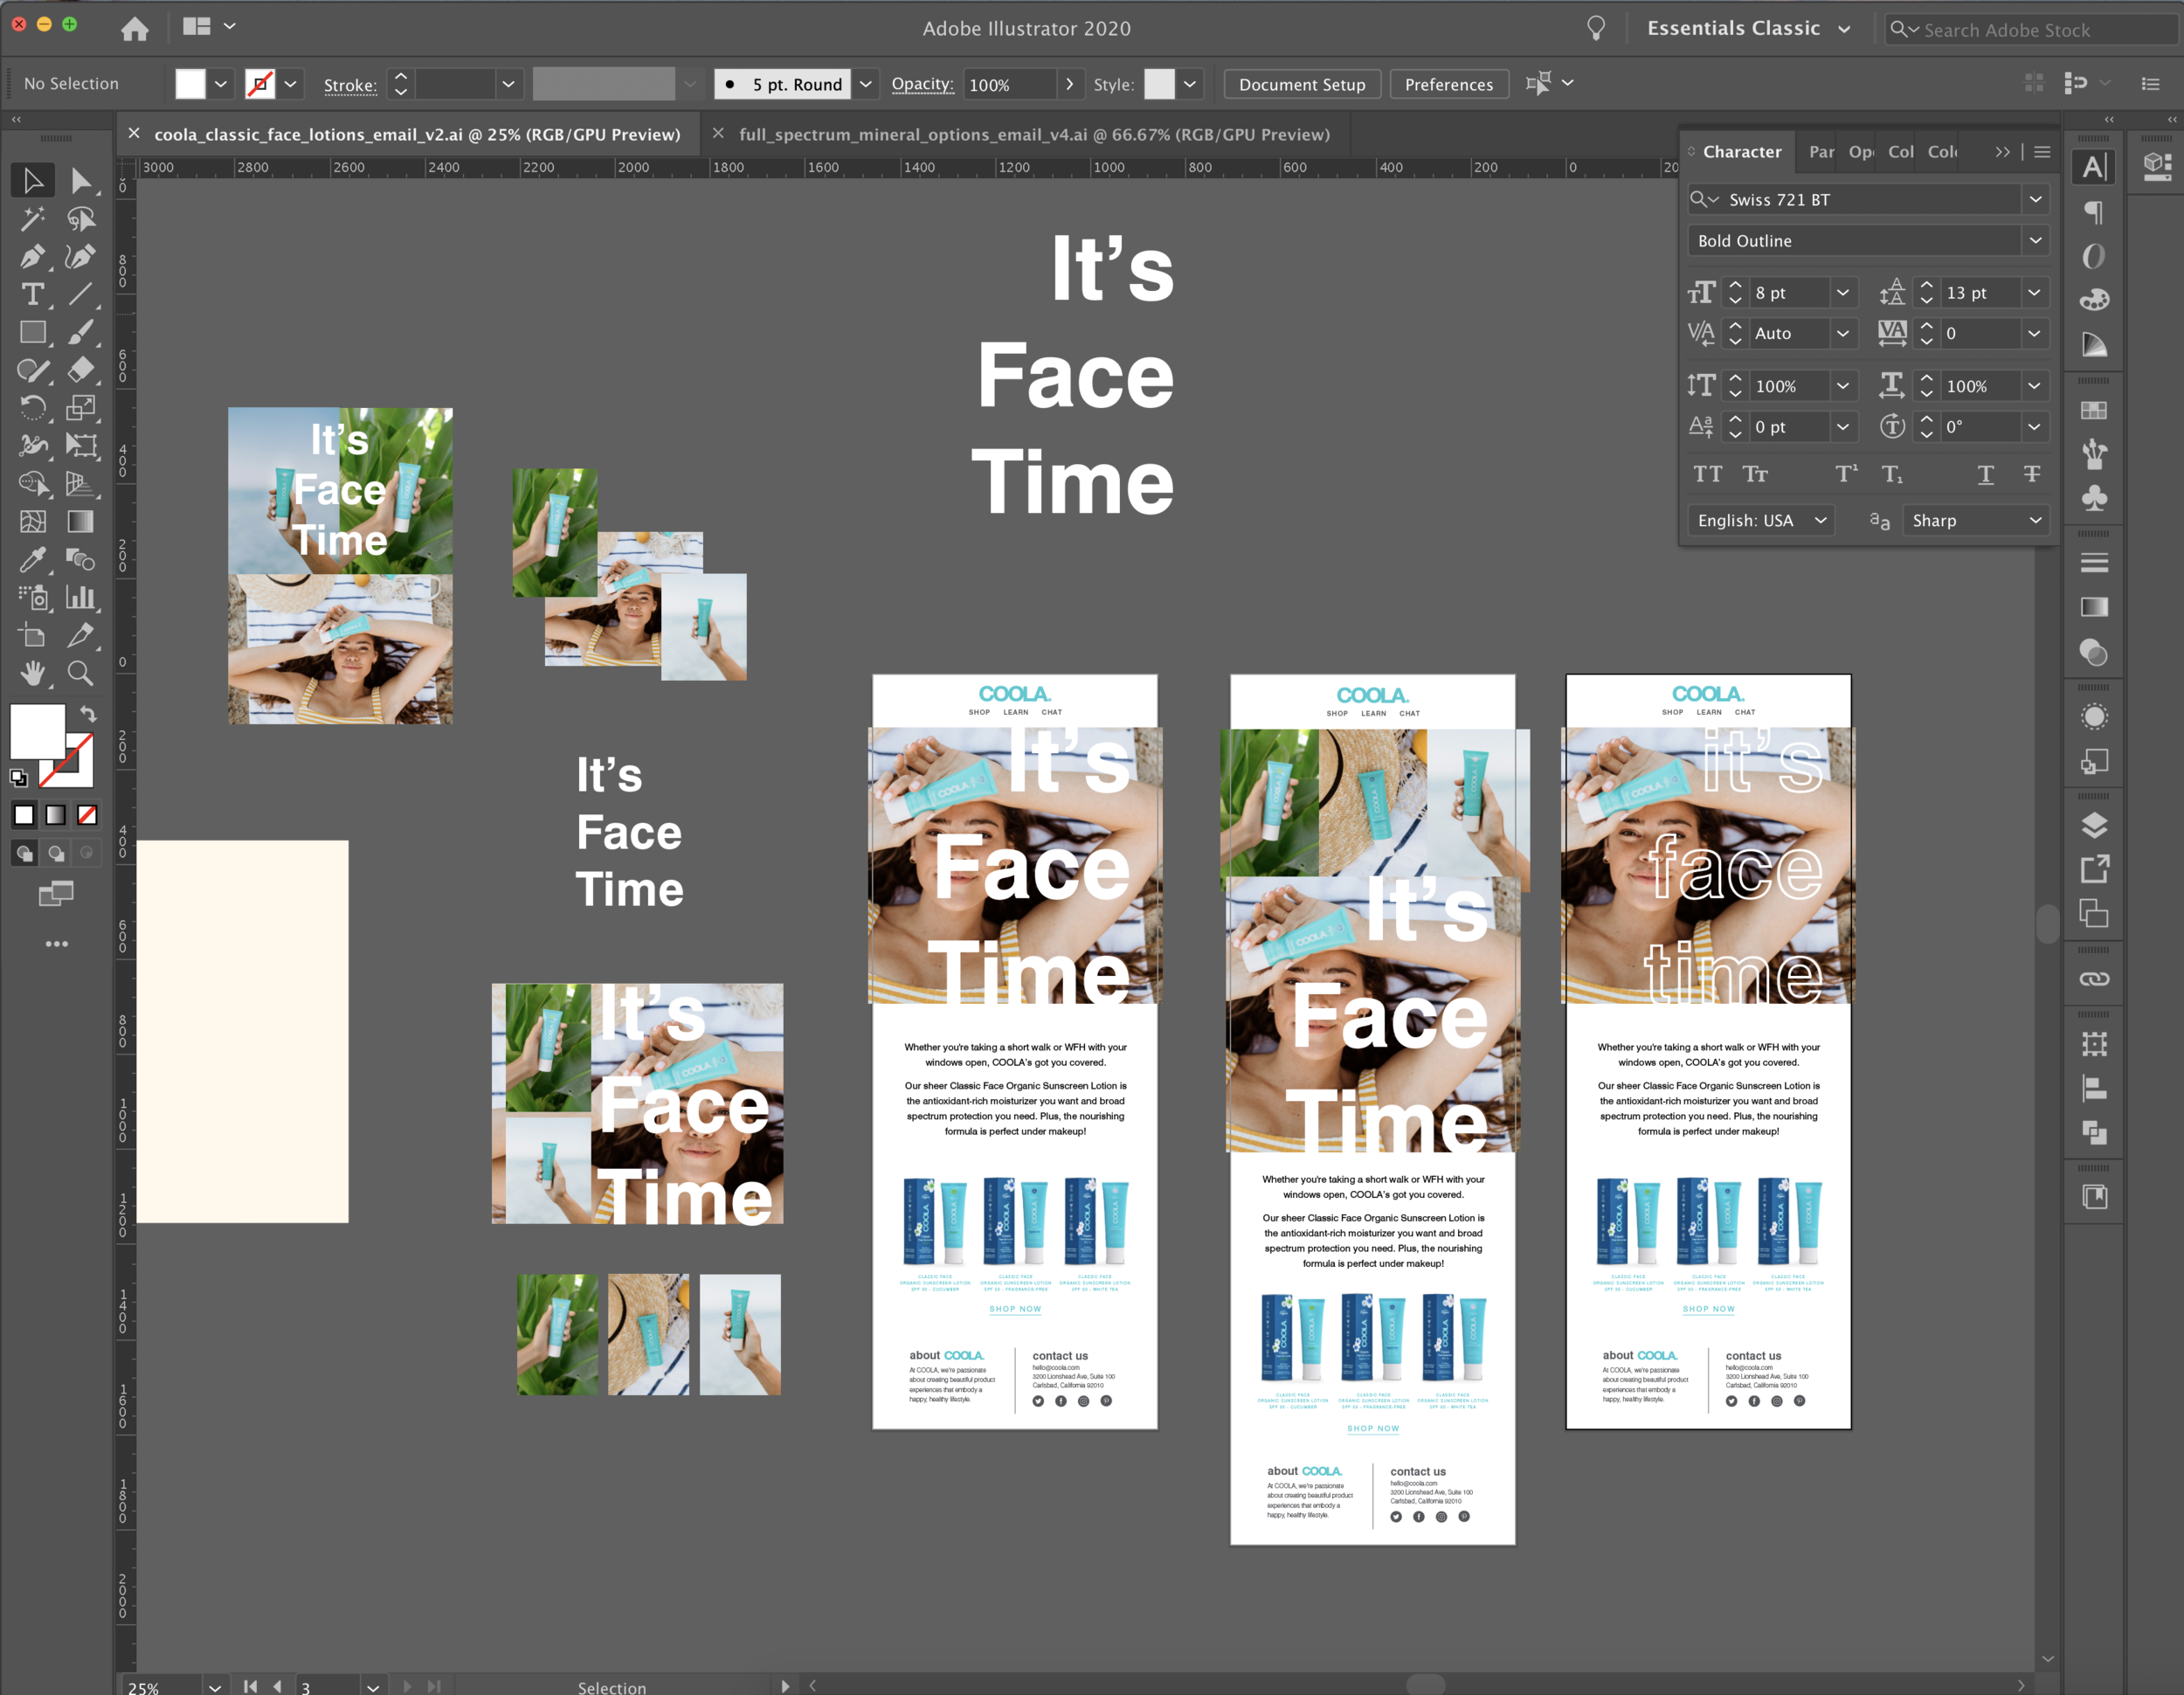Open the 5 pt. Round brush dropdown

866,84
